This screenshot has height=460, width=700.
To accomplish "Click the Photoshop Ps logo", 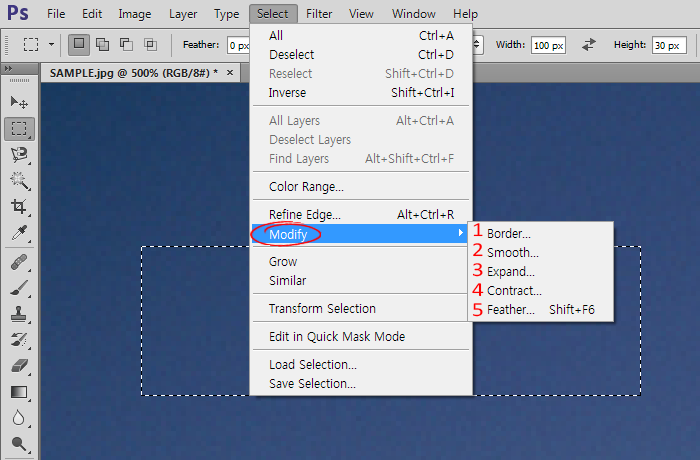I will pyautogui.click(x=18, y=13).
